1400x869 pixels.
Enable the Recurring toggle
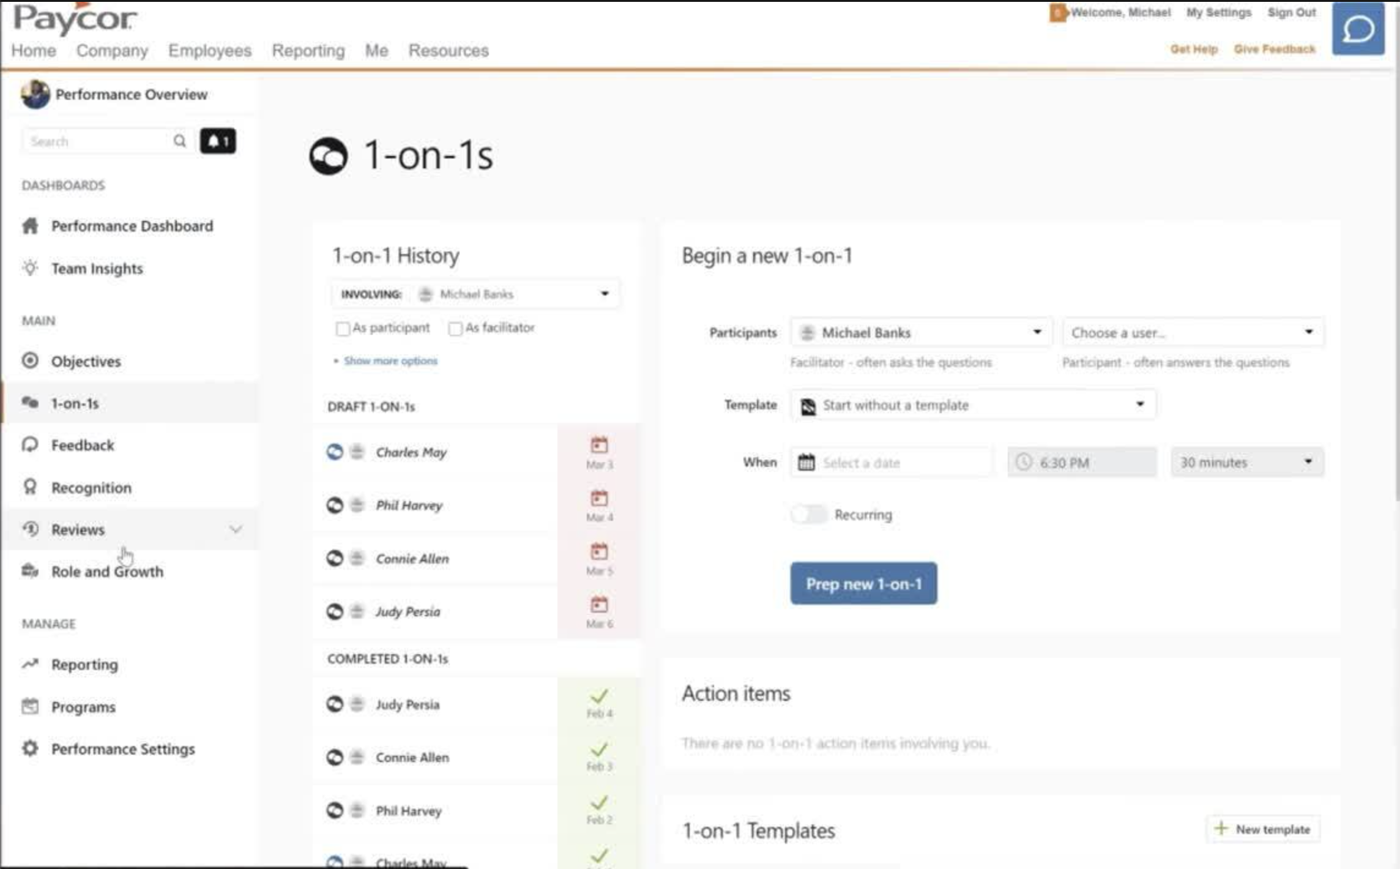tap(809, 514)
